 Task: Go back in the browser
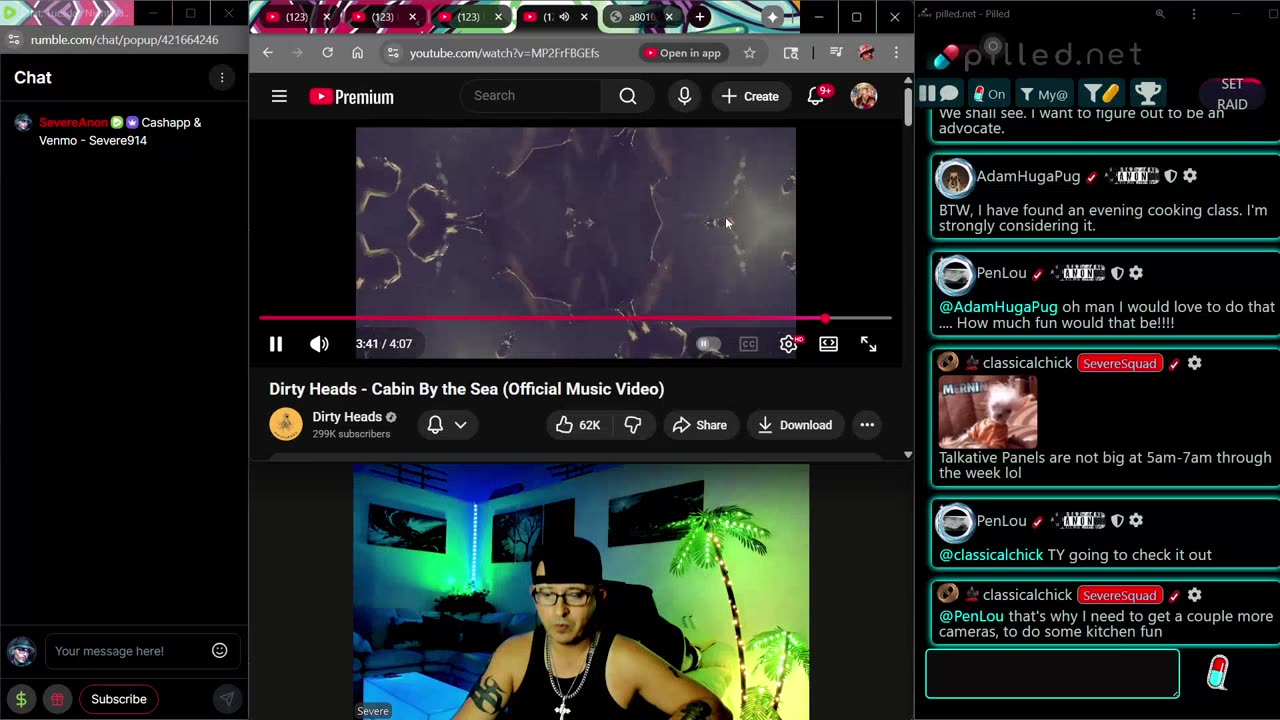267,53
